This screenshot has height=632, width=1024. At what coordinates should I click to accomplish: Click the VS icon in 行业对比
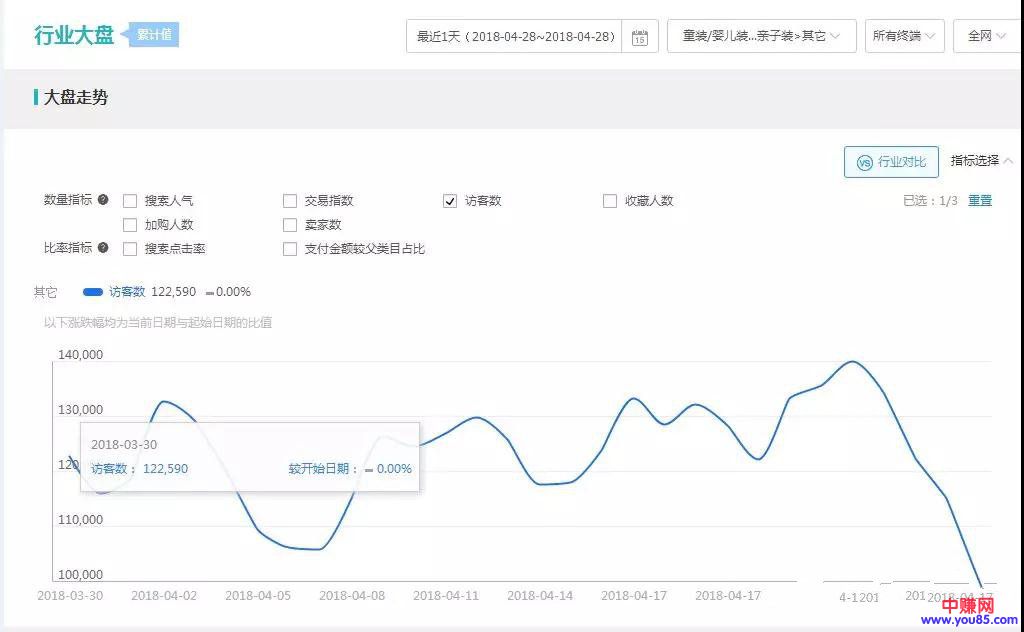point(864,162)
